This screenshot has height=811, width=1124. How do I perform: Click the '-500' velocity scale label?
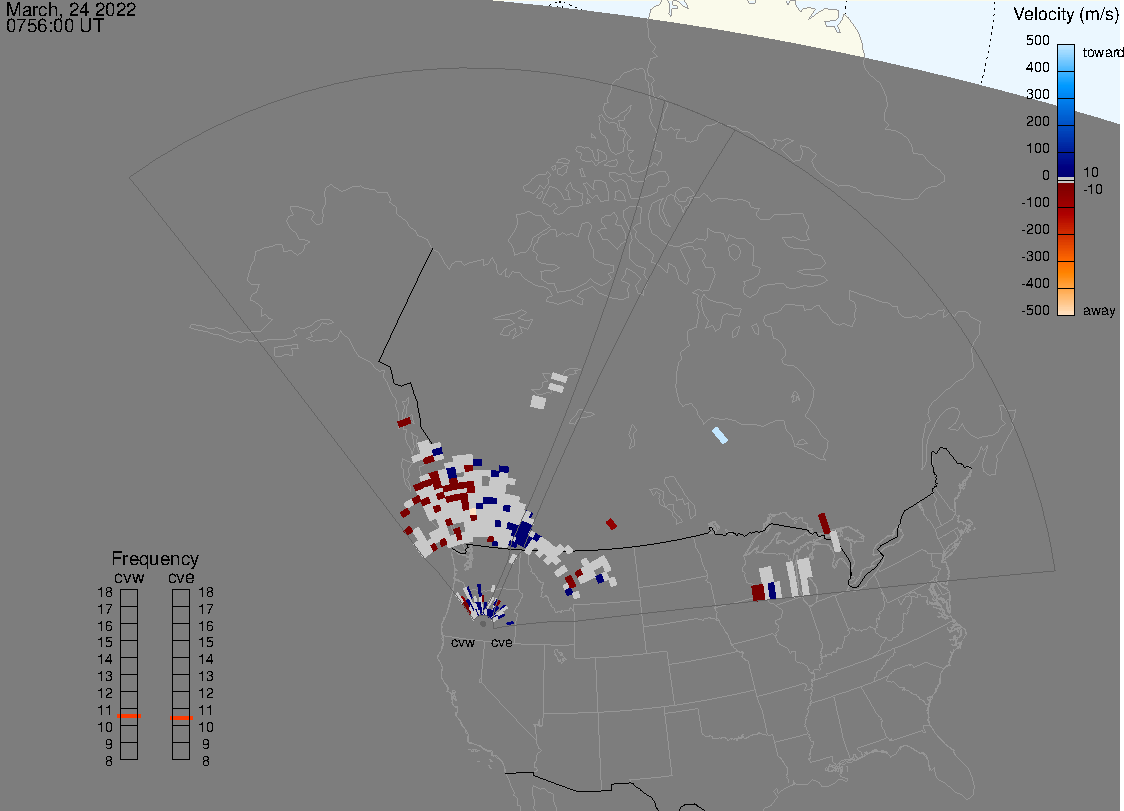click(1035, 310)
